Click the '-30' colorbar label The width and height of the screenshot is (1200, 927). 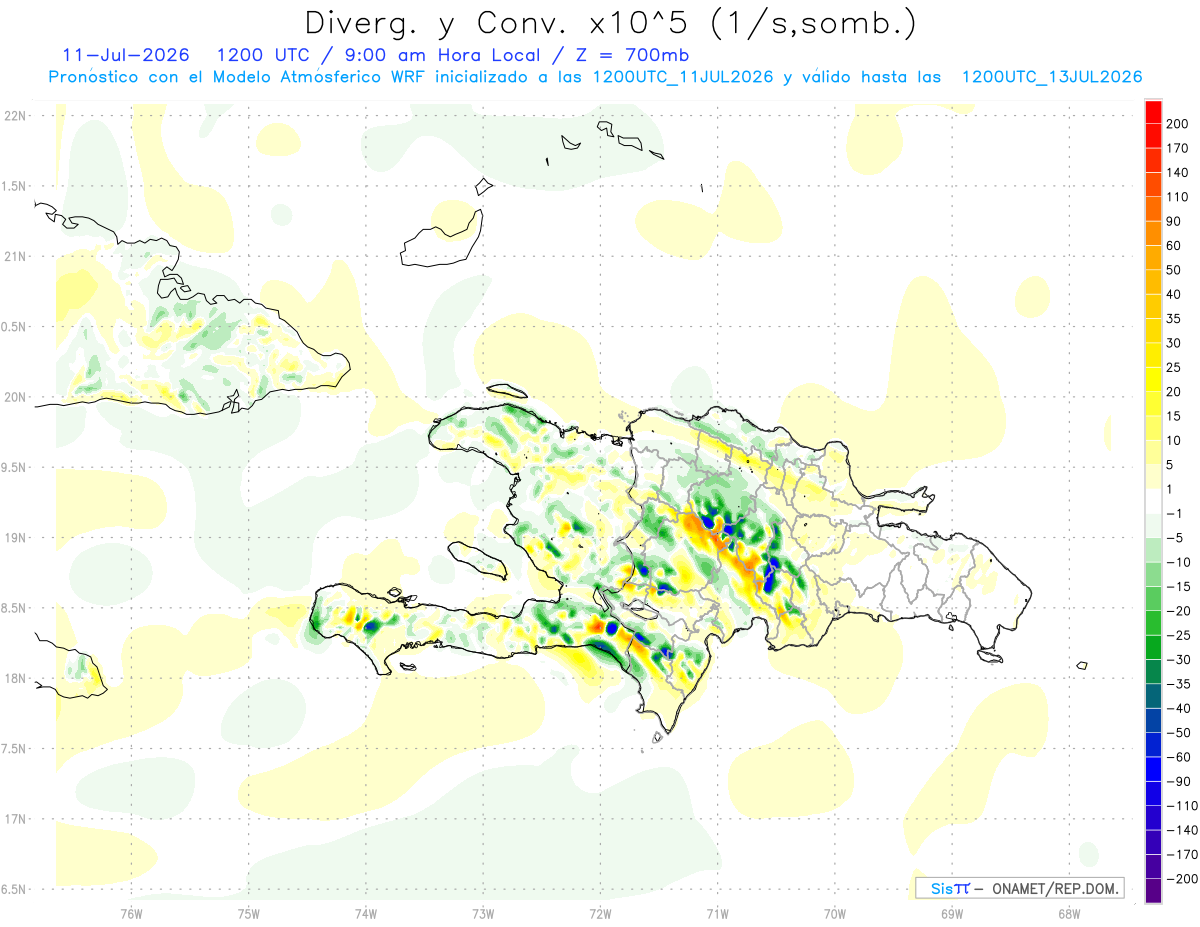pyautogui.click(x=1178, y=660)
